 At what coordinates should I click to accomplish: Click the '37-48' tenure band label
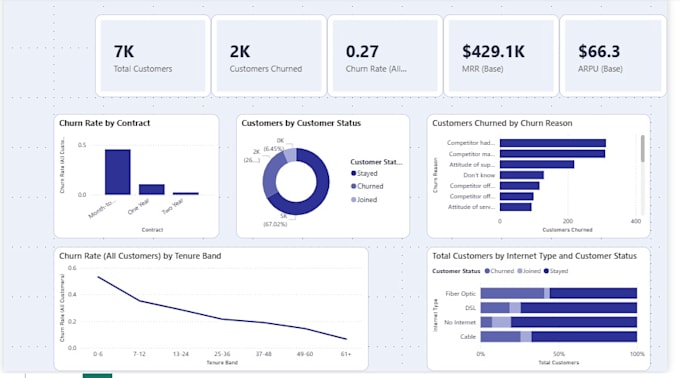[x=263, y=354]
